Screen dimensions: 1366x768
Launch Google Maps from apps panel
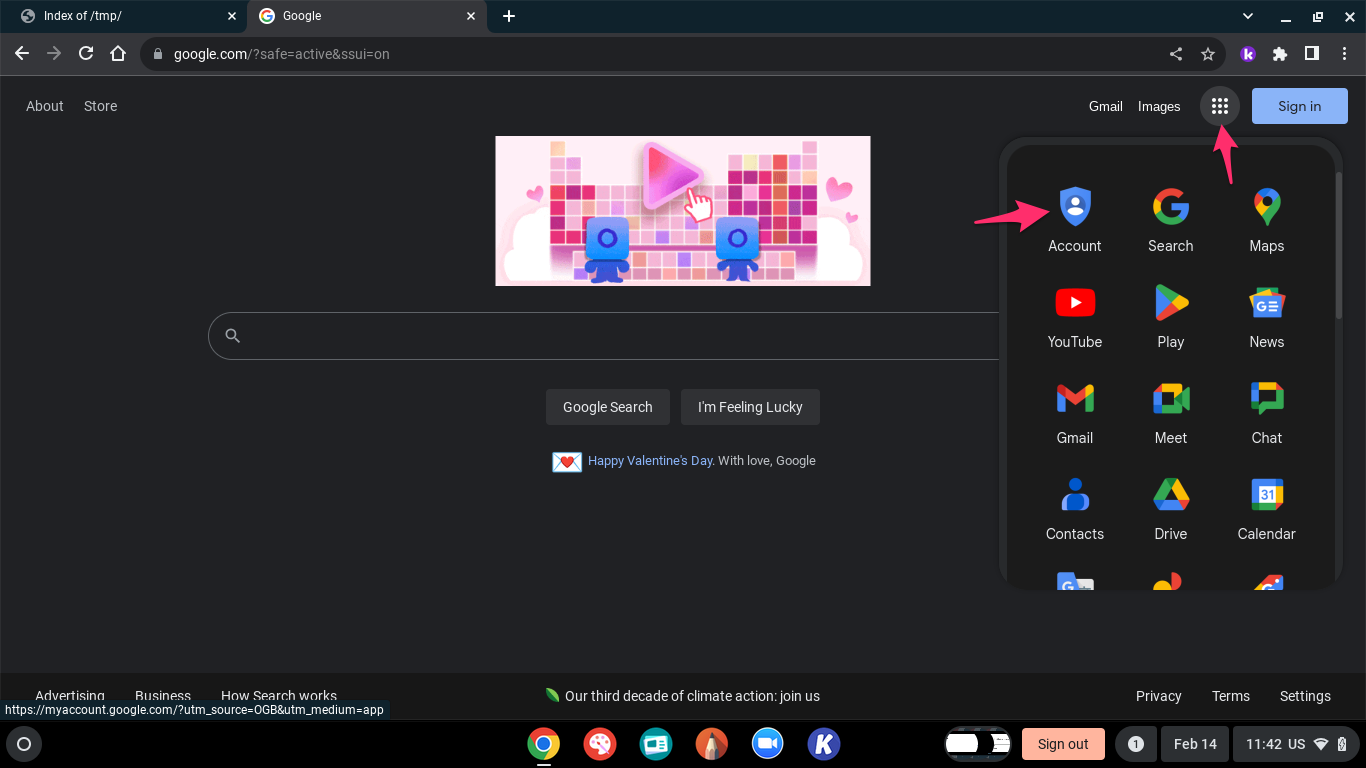click(1266, 219)
